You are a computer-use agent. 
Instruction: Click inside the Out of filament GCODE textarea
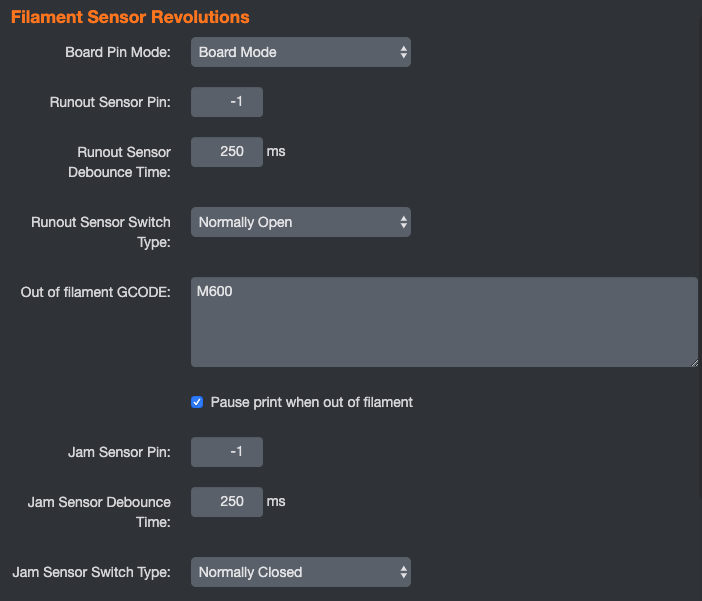[444, 322]
